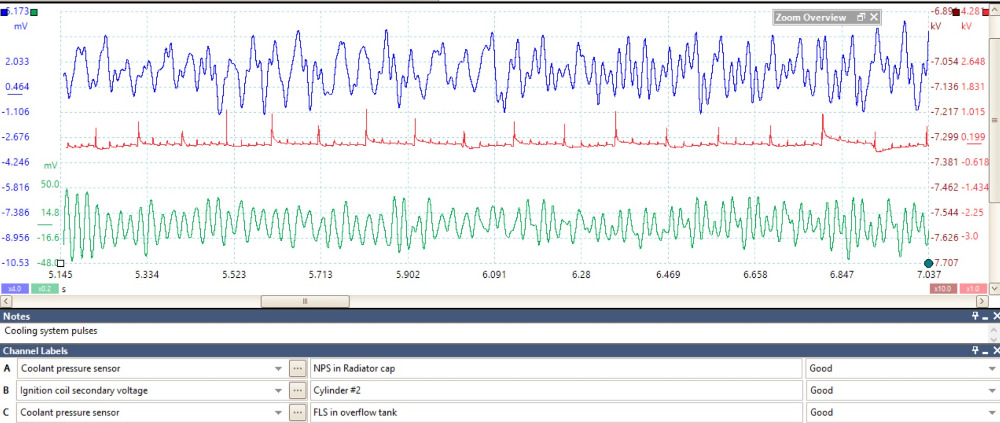This screenshot has width=1000, height=423.
Task: Click the 'Cylinder #2' description field
Action: tap(555, 390)
